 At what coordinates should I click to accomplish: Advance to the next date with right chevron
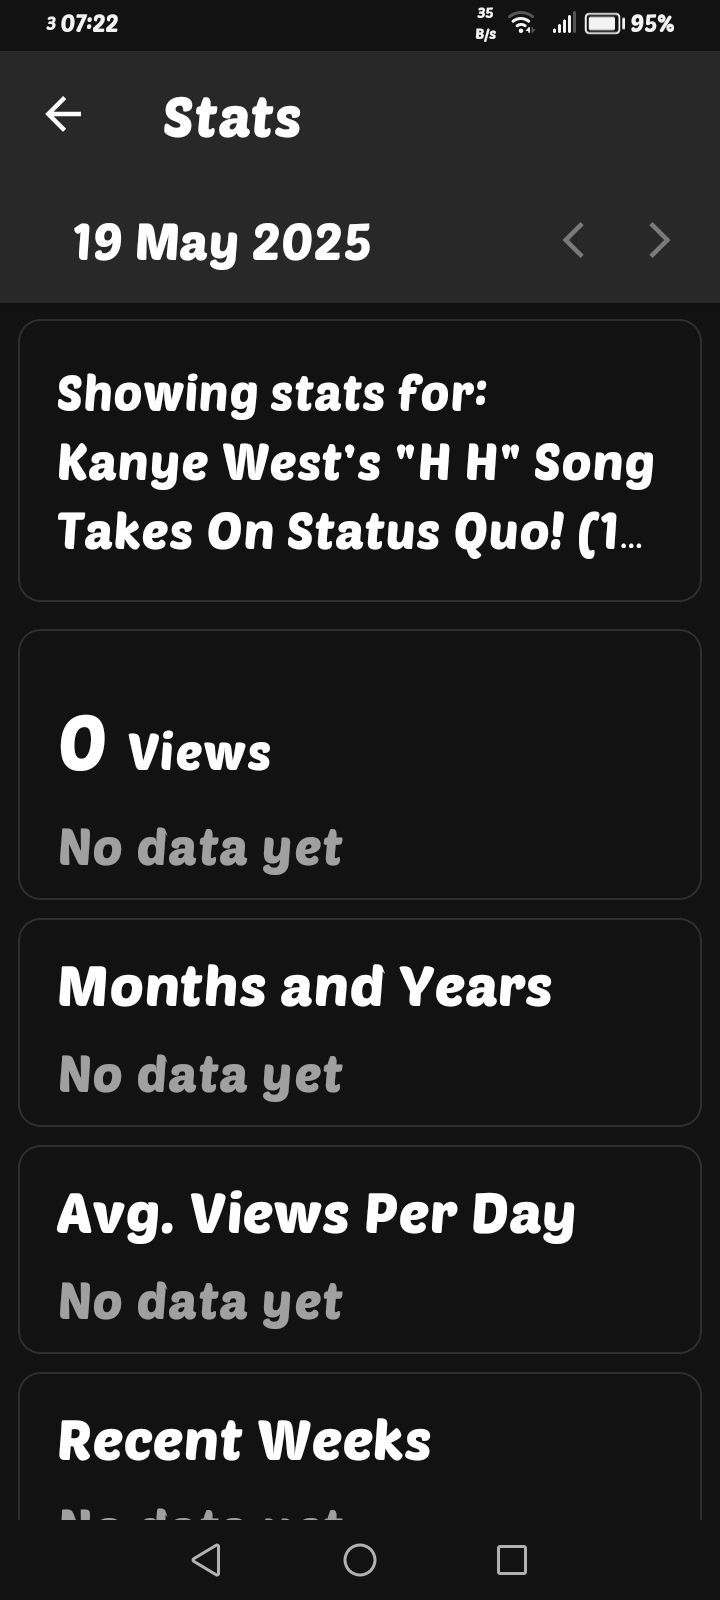click(658, 241)
